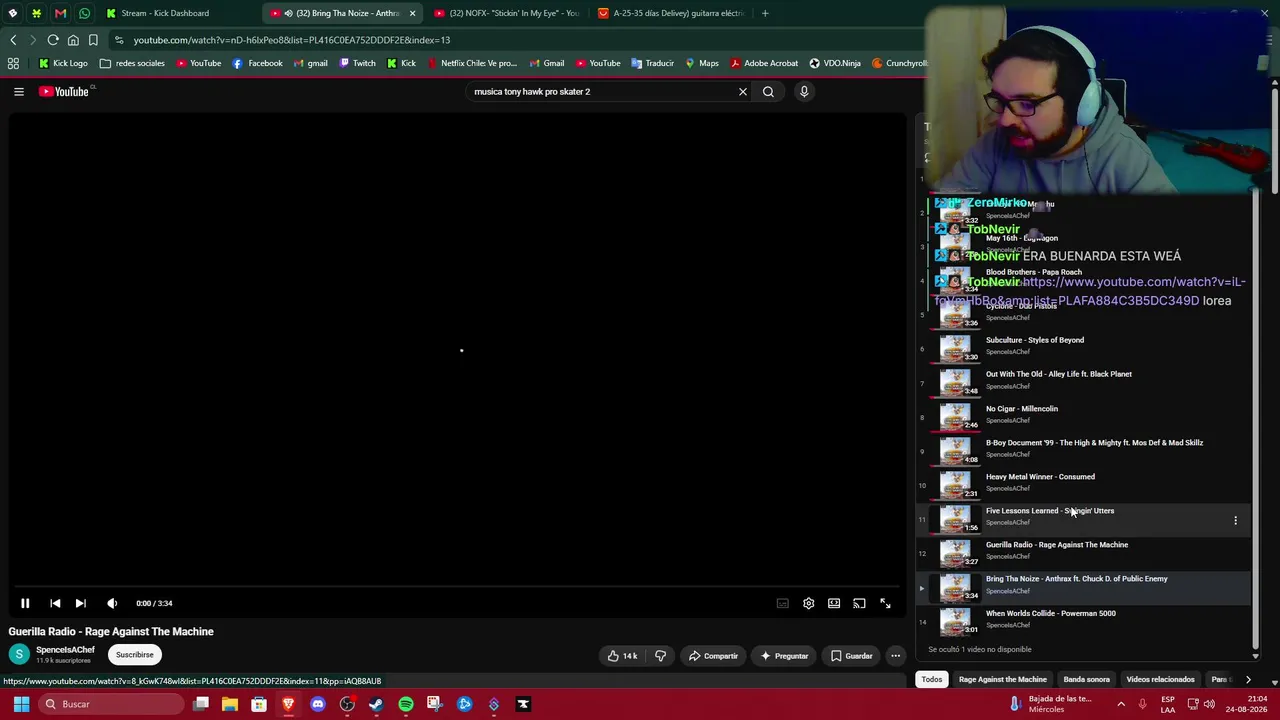Viewport: 1280px width, 720px height.
Task: Open options for Five Lessons Learned row
Action: click(1235, 520)
